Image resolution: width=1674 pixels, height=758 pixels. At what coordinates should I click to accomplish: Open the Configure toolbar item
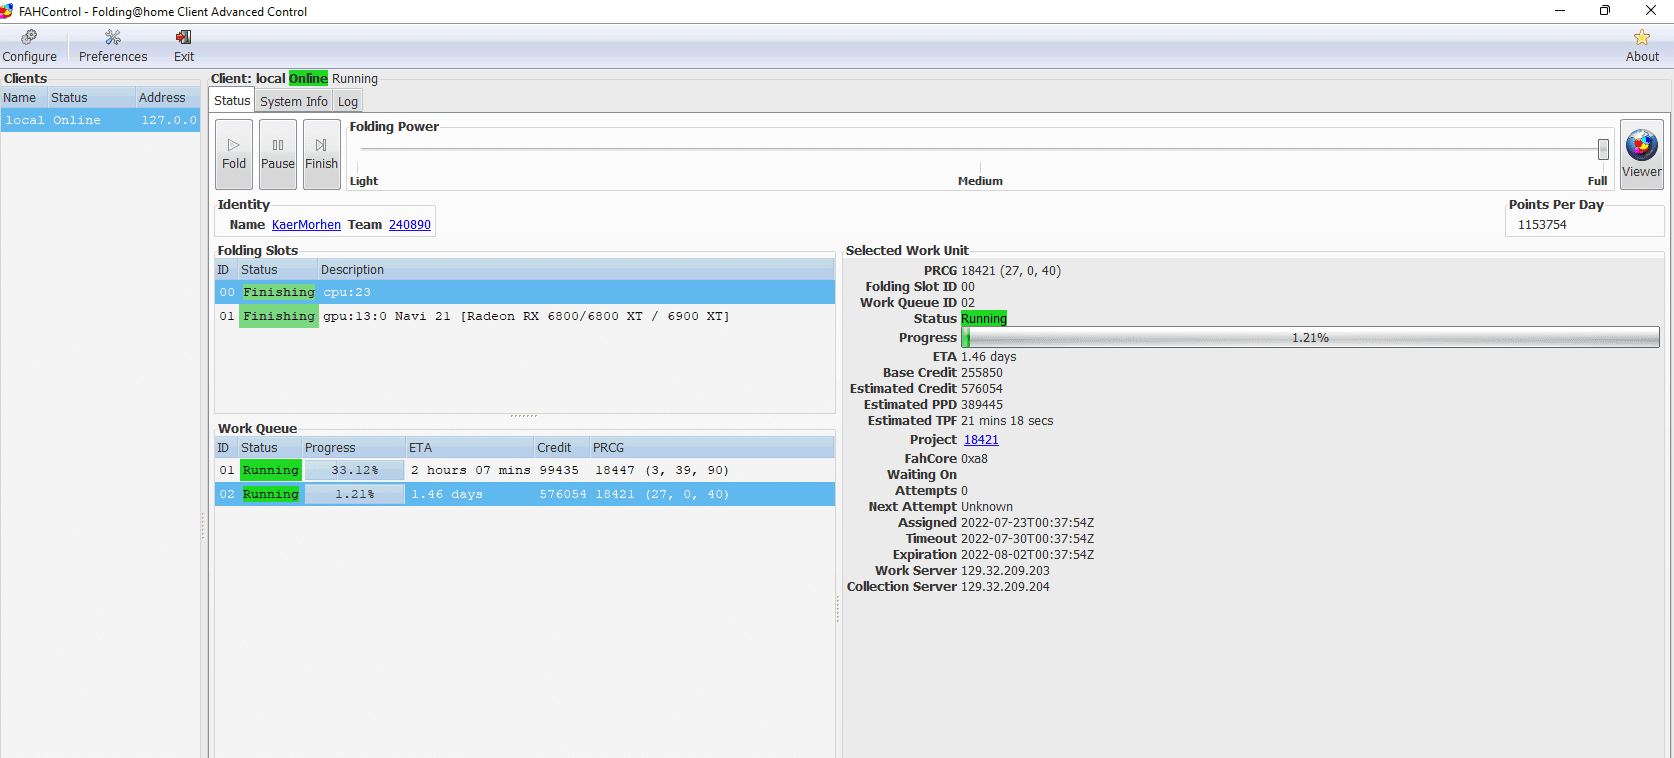click(x=29, y=46)
